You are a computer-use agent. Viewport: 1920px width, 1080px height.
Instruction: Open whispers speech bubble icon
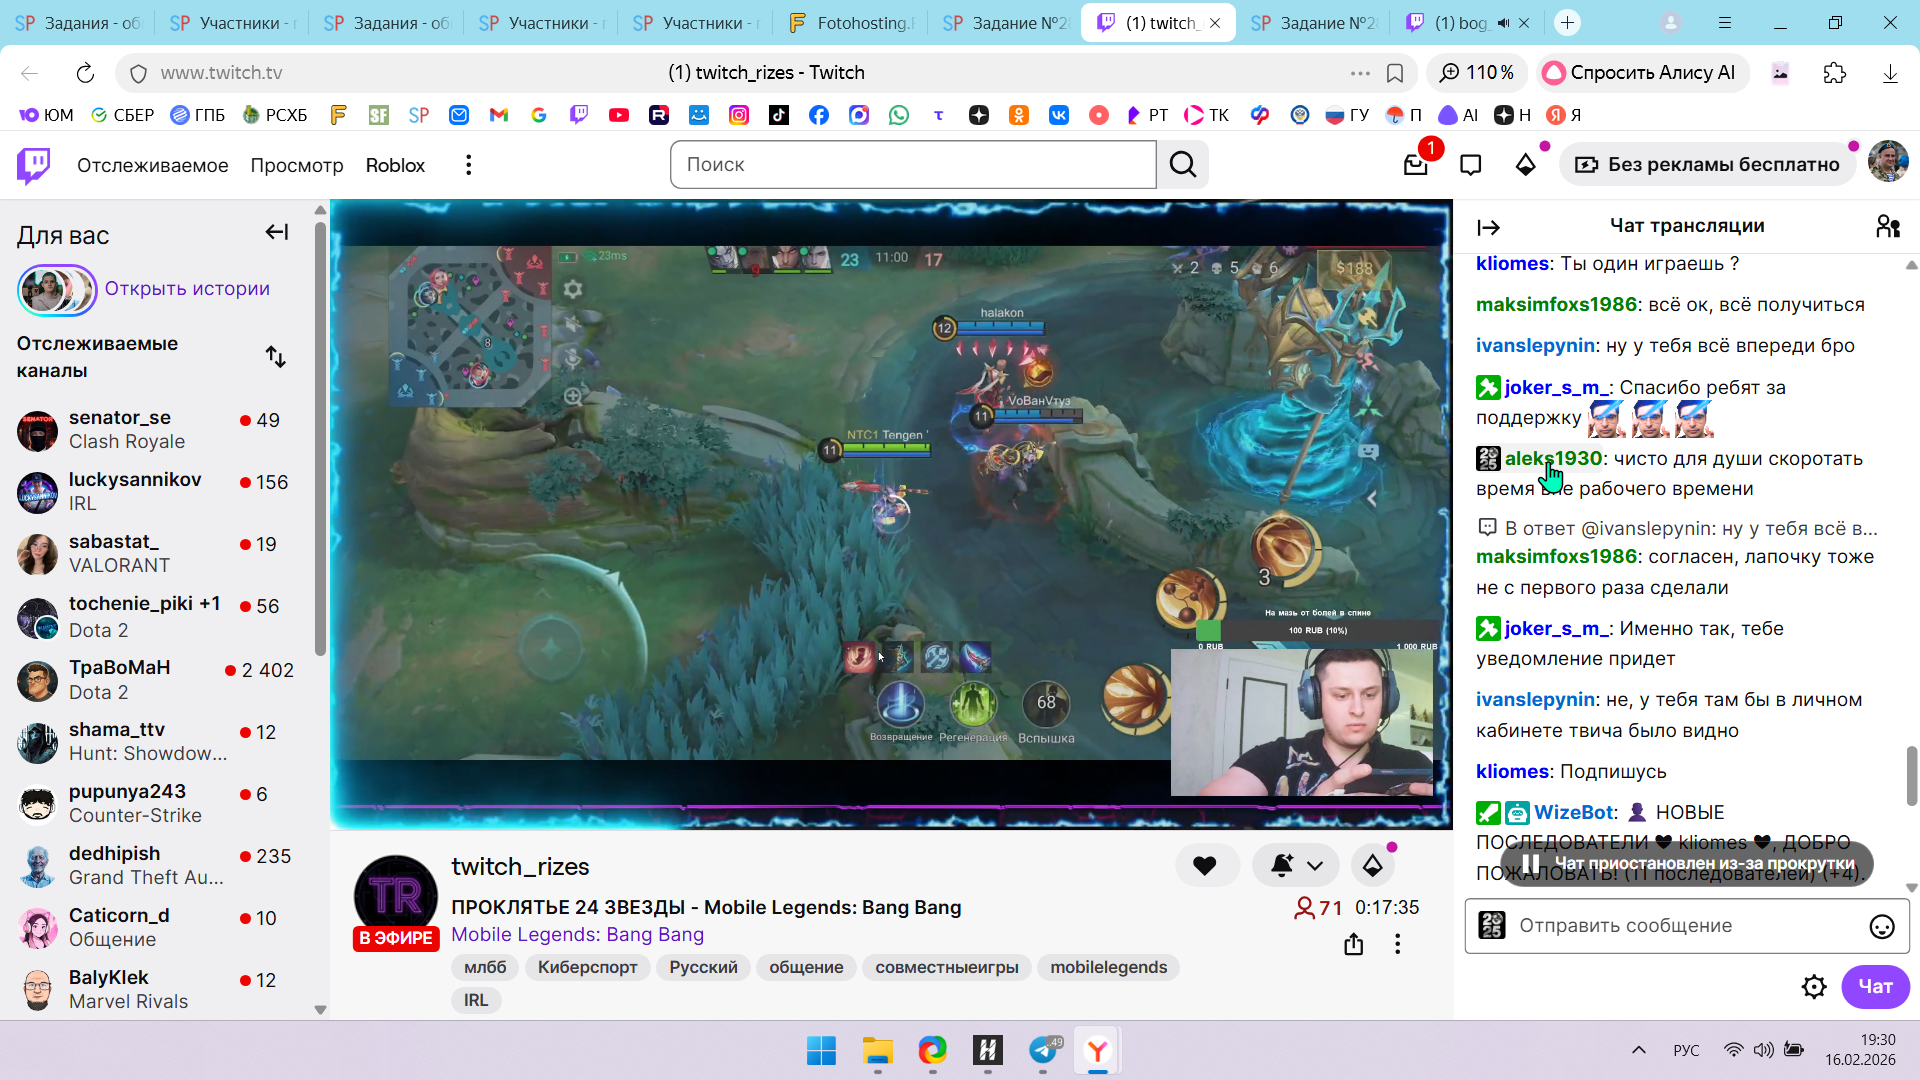coord(1470,165)
